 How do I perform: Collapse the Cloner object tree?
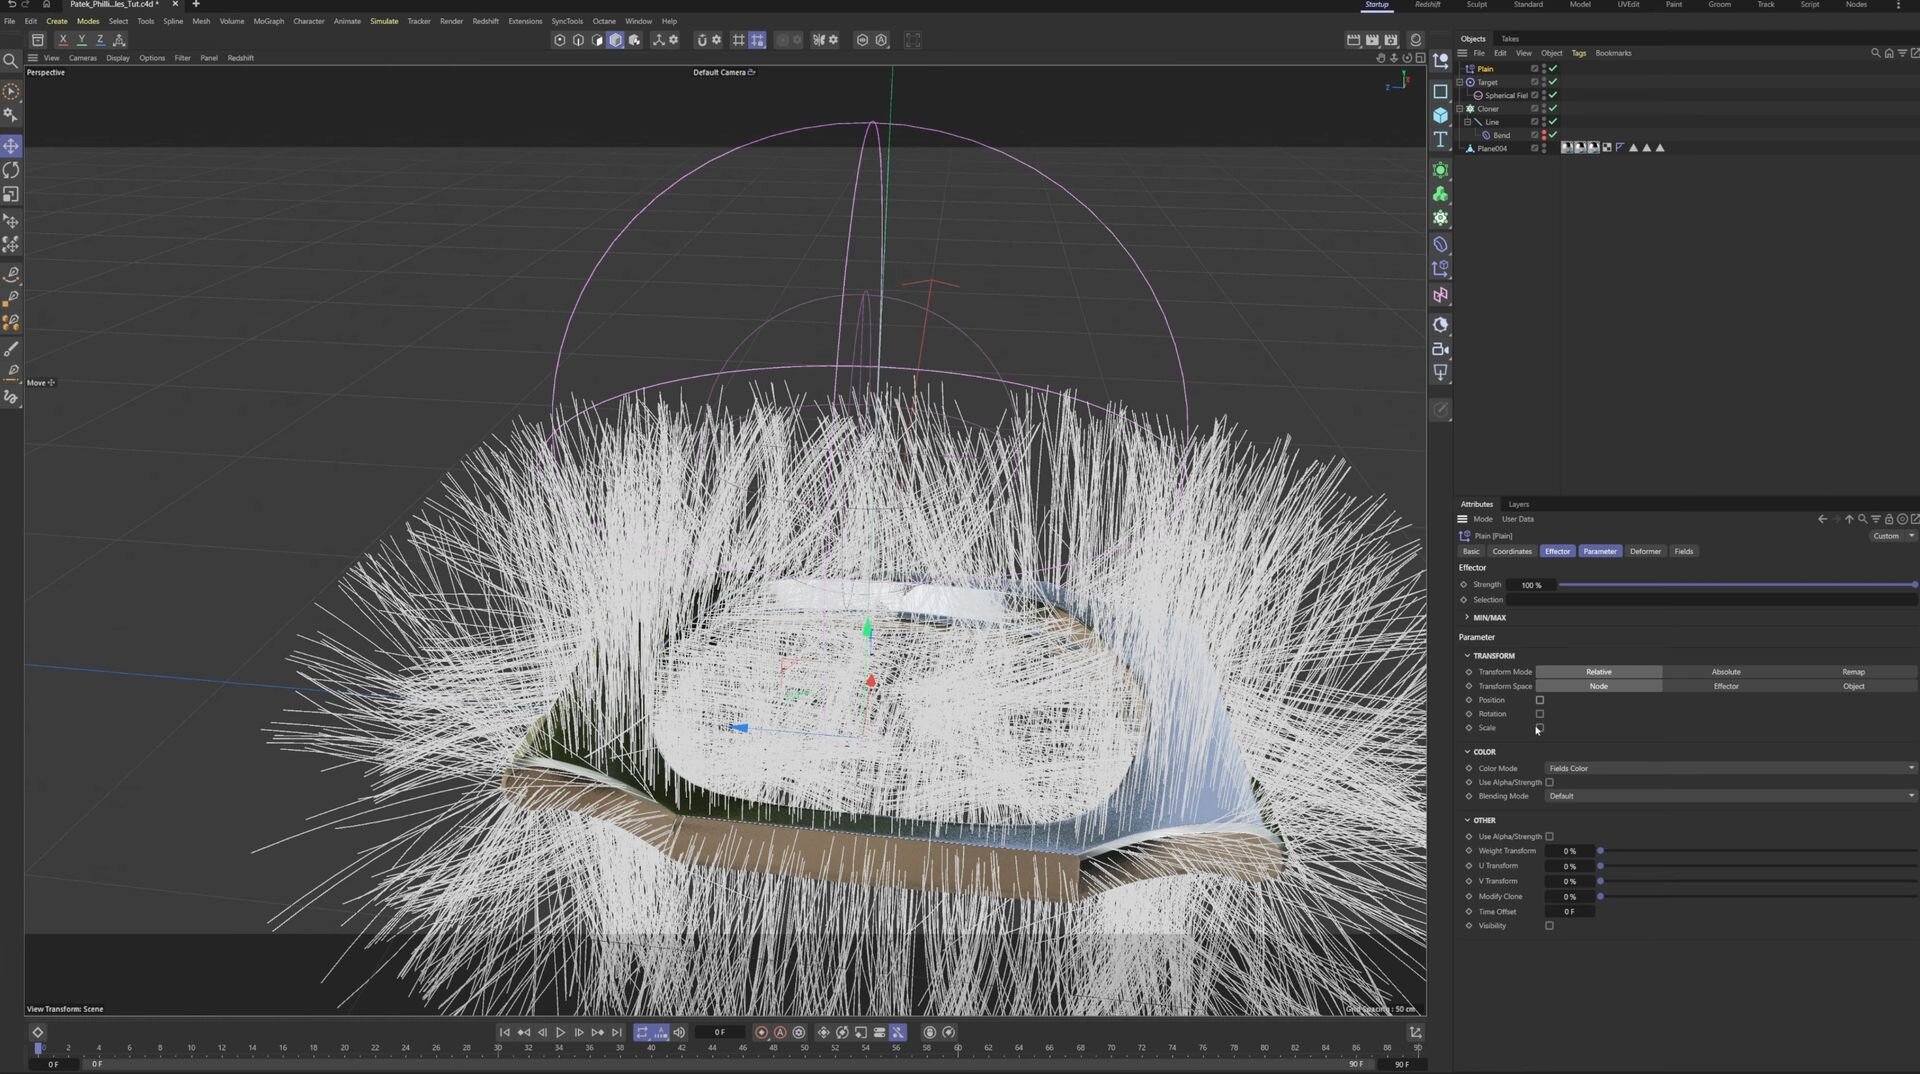coord(1459,108)
